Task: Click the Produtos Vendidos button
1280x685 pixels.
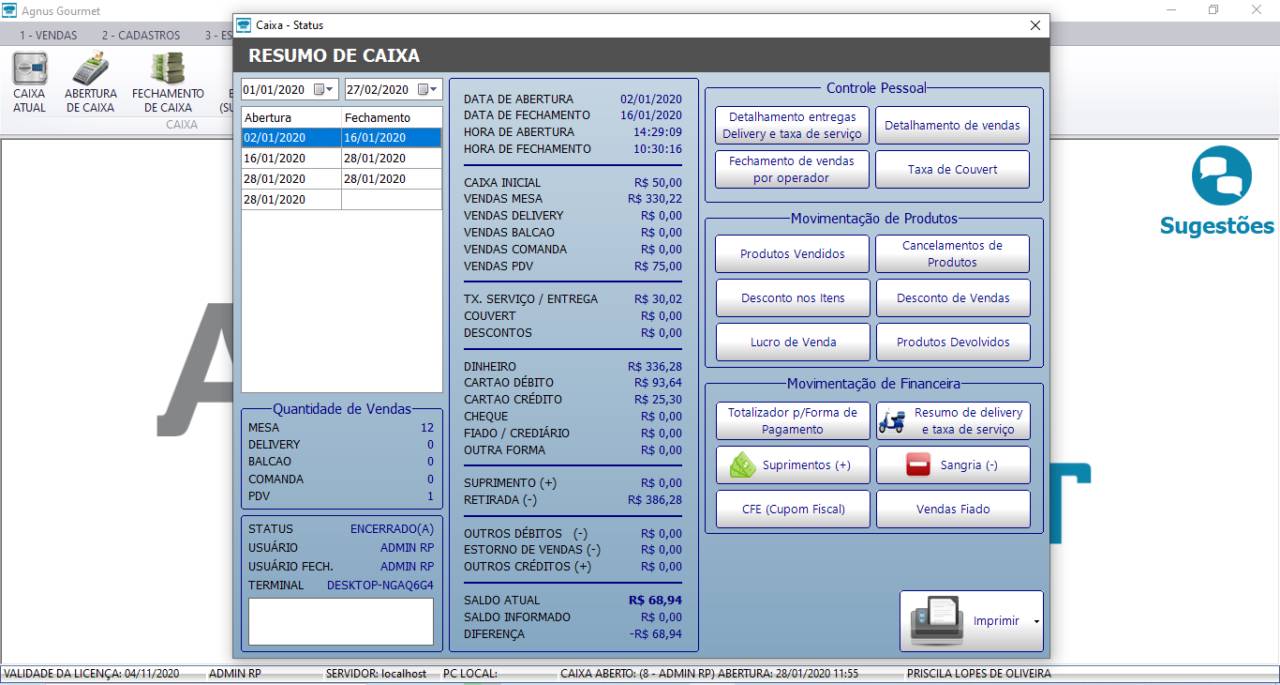Action: [792, 254]
